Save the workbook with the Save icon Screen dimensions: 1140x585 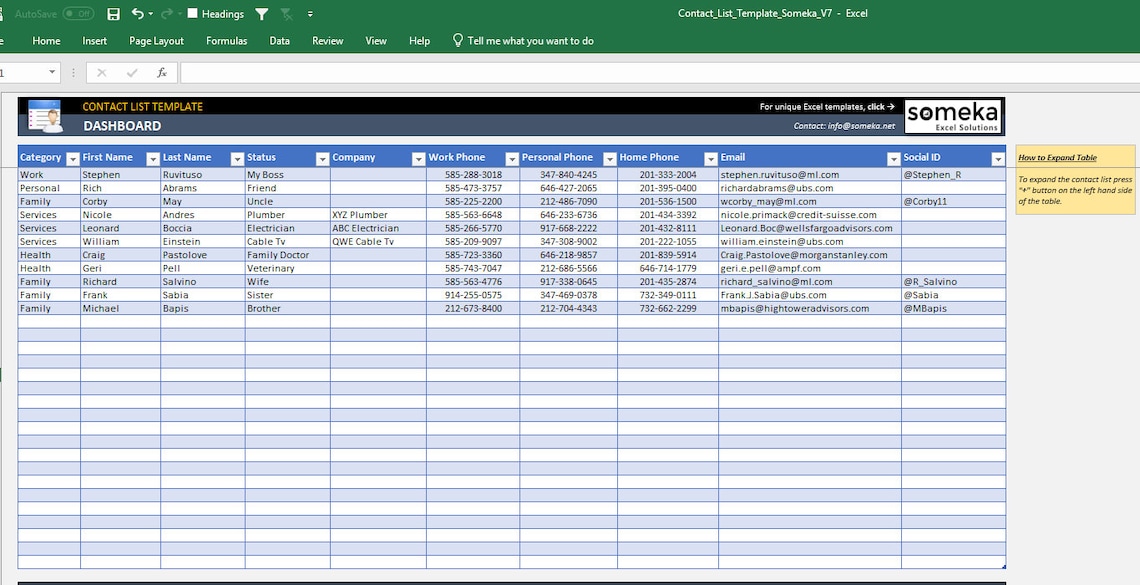point(112,14)
